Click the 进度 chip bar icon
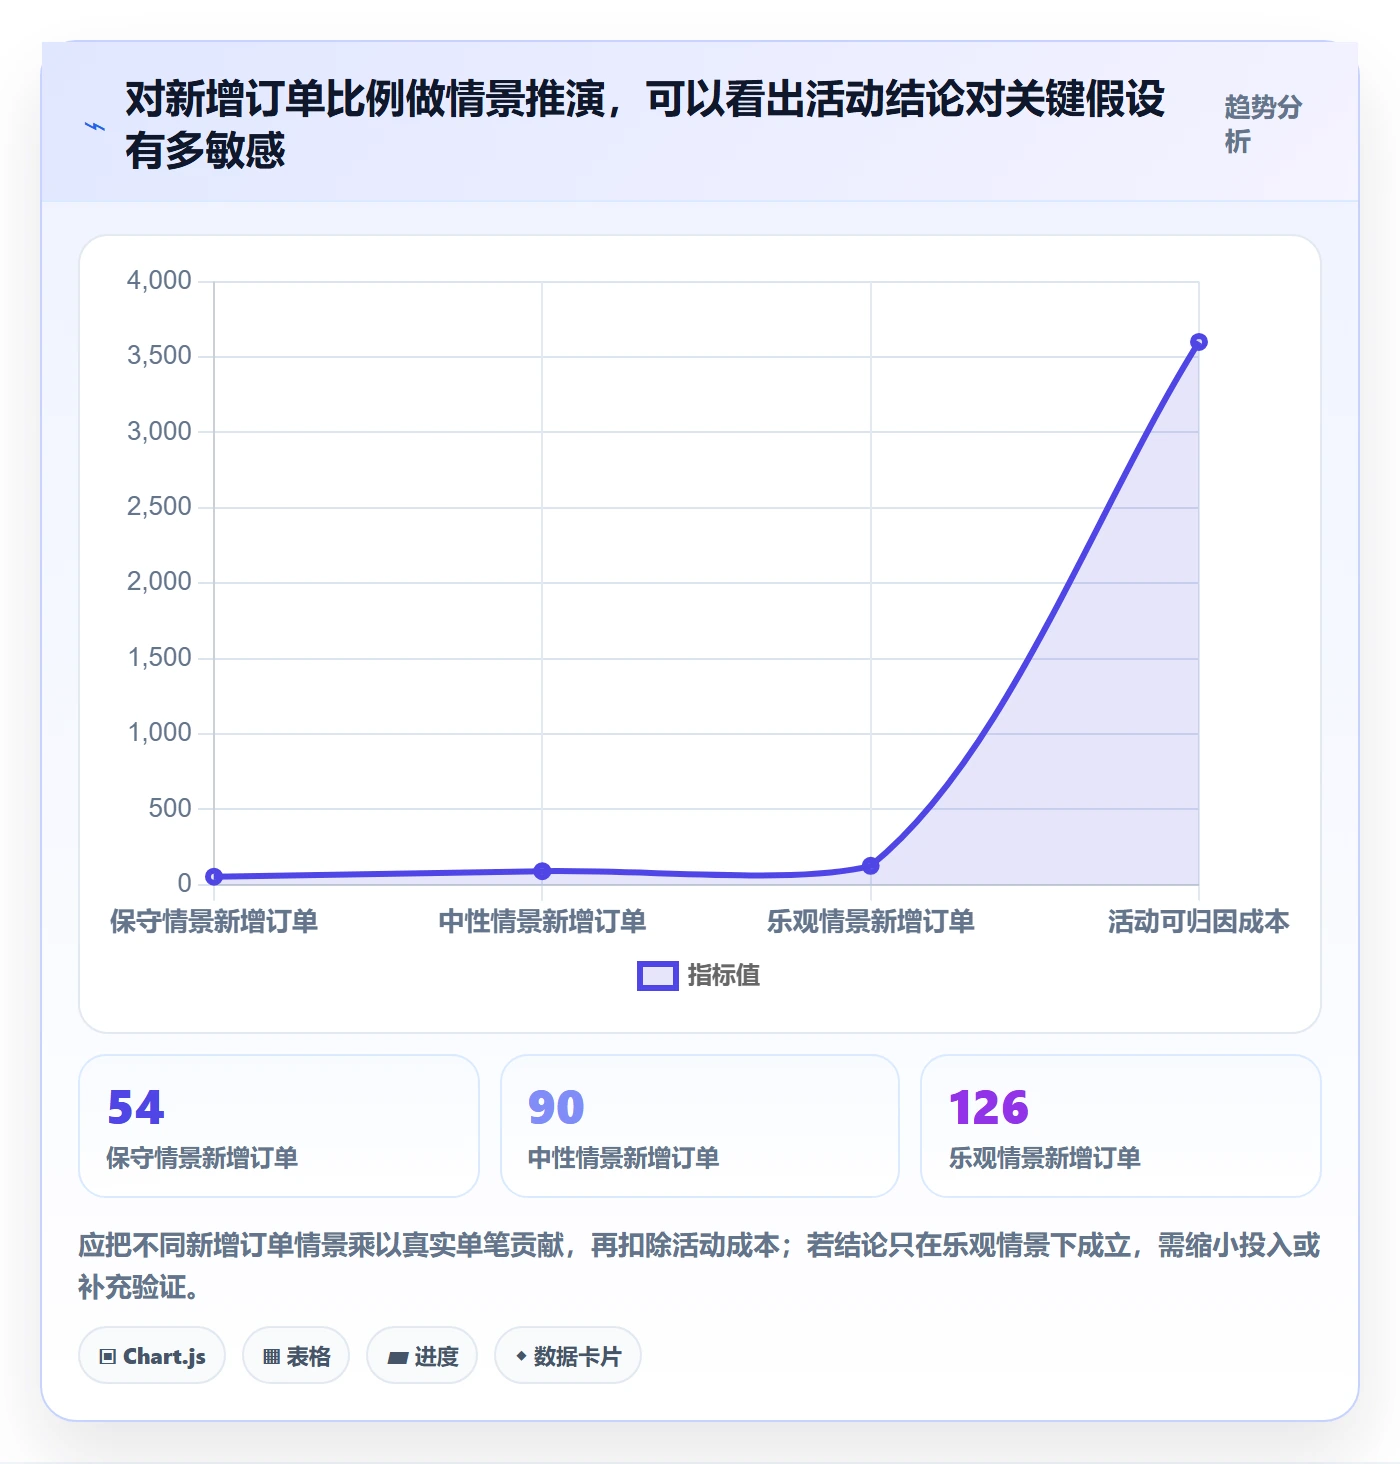This screenshot has width=1400, height=1464. (x=398, y=1358)
